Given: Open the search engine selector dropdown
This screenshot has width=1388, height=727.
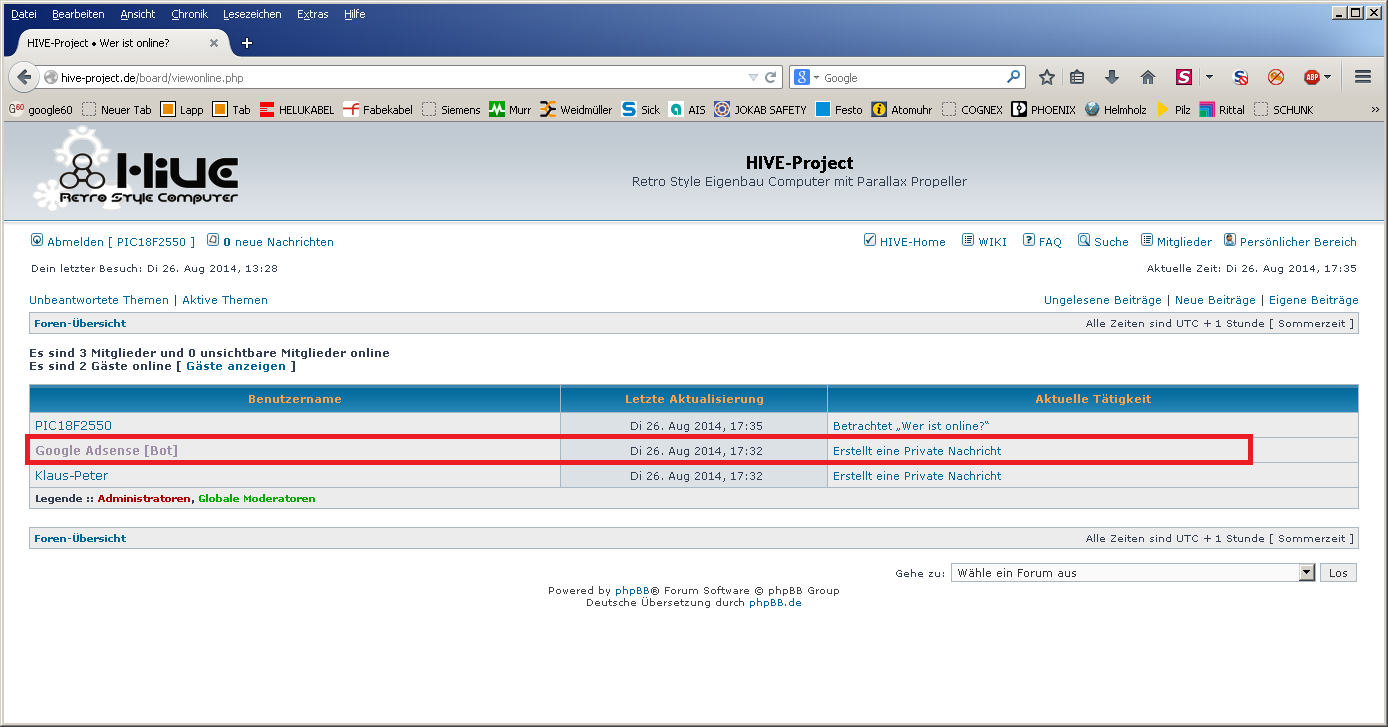Looking at the screenshot, I should (807, 77).
